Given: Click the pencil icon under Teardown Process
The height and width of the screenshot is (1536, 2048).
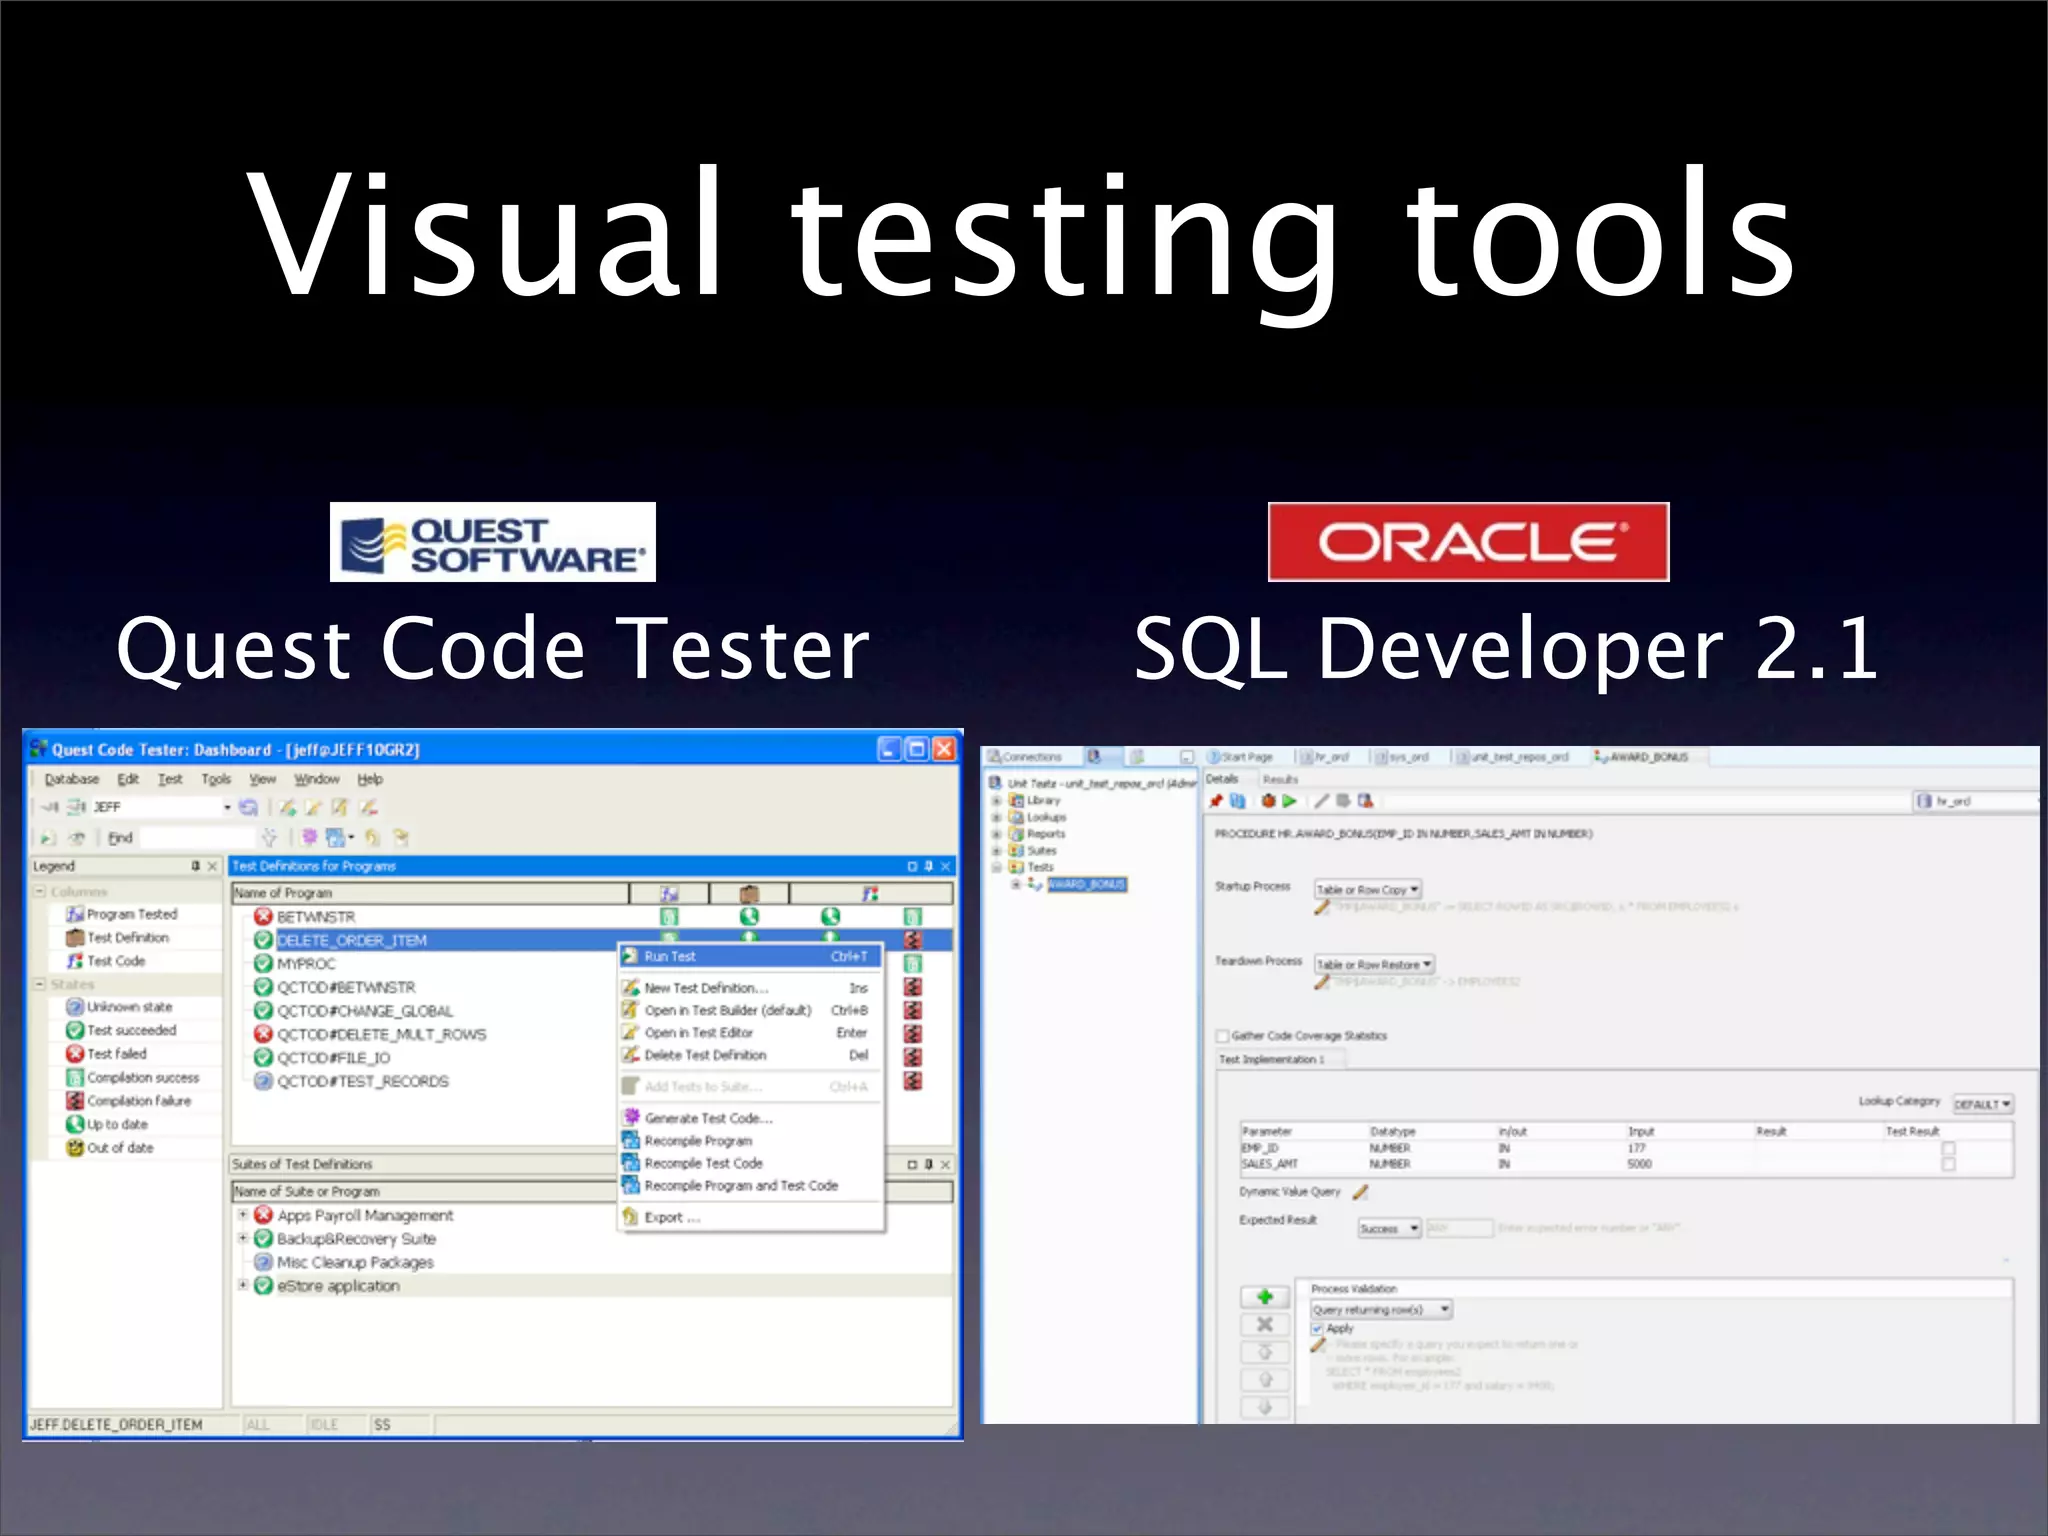Looking at the screenshot, I should click(x=1322, y=982).
